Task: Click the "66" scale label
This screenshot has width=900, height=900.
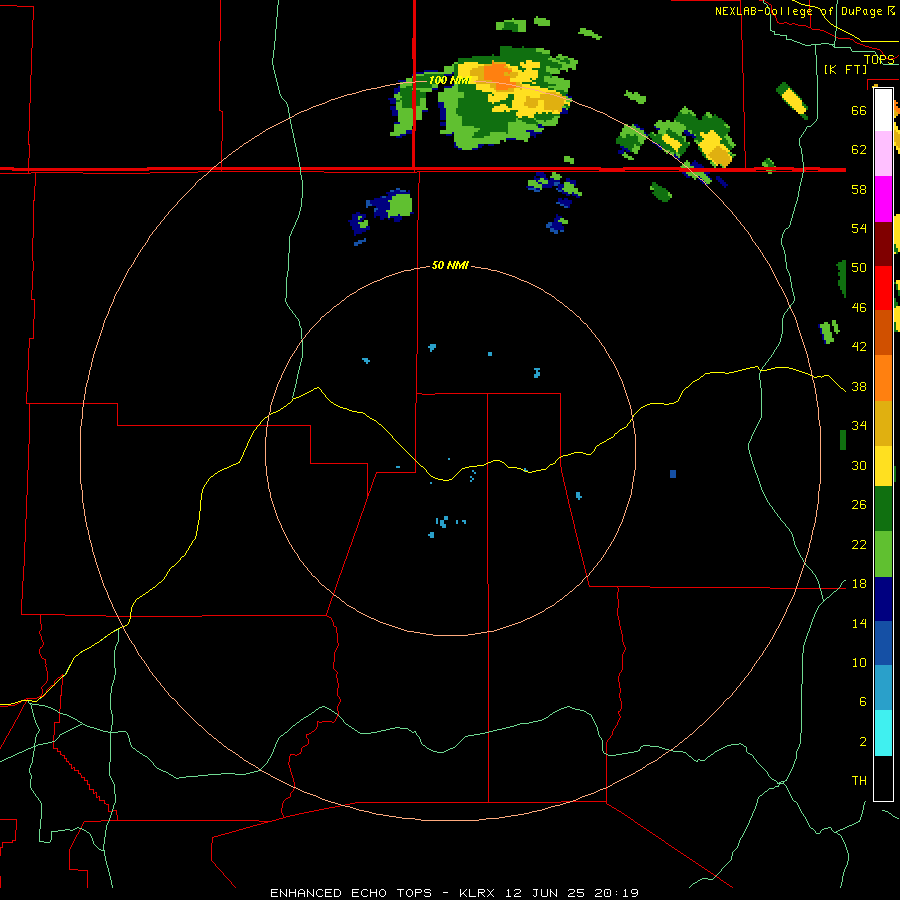Action: [x=859, y=110]
